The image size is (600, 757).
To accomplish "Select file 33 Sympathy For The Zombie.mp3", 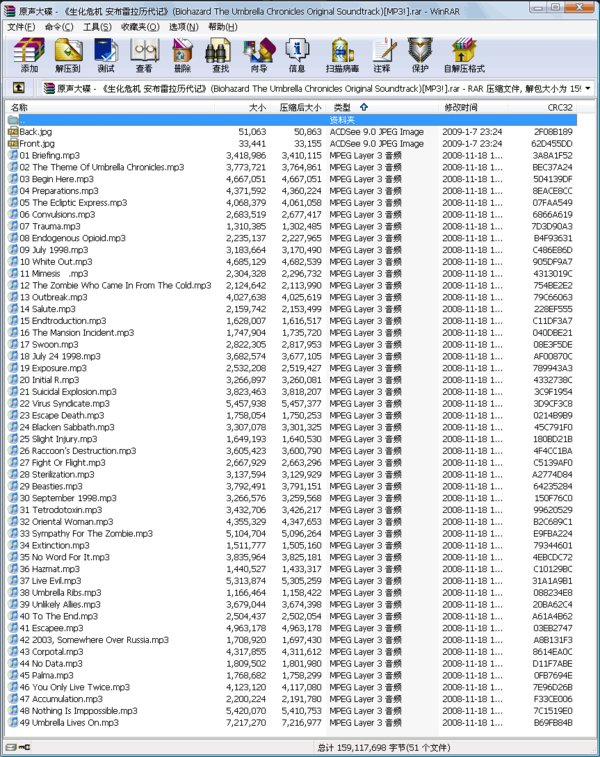I will point(86,533).
